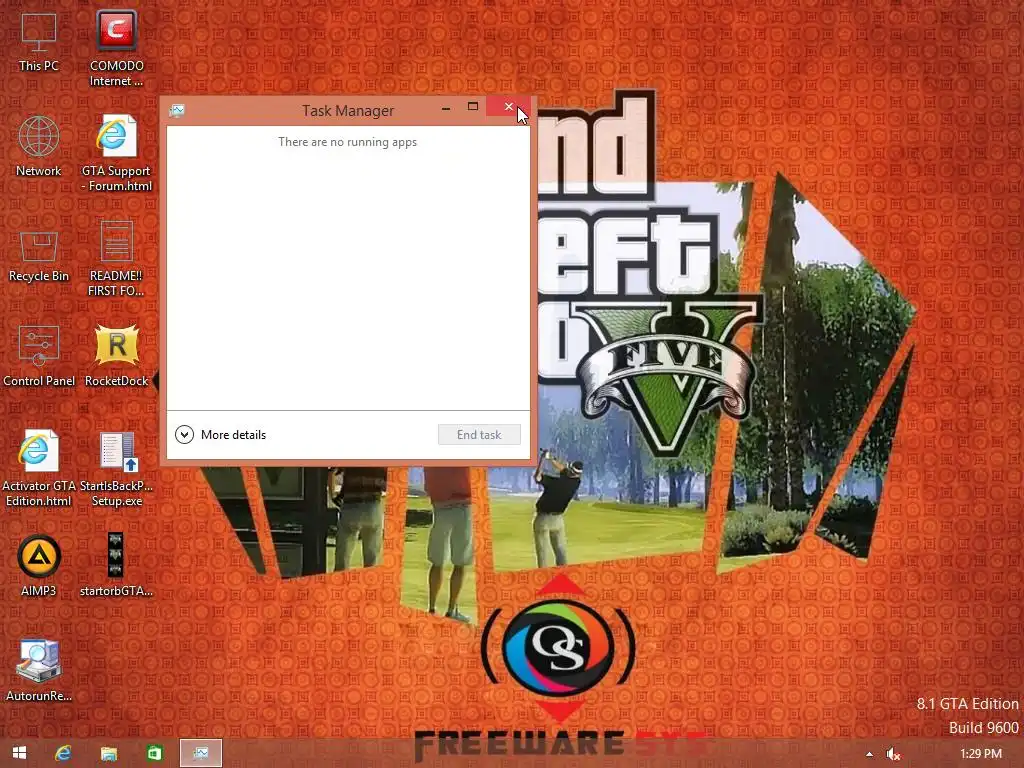Open GTA Support Forum.html file
1024x768 pixels.
[x=116, y=153]
